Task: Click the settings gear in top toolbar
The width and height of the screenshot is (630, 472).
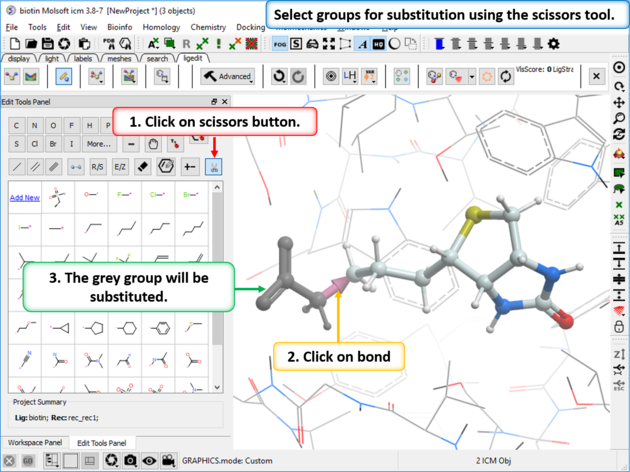Action: coord(554,44)
